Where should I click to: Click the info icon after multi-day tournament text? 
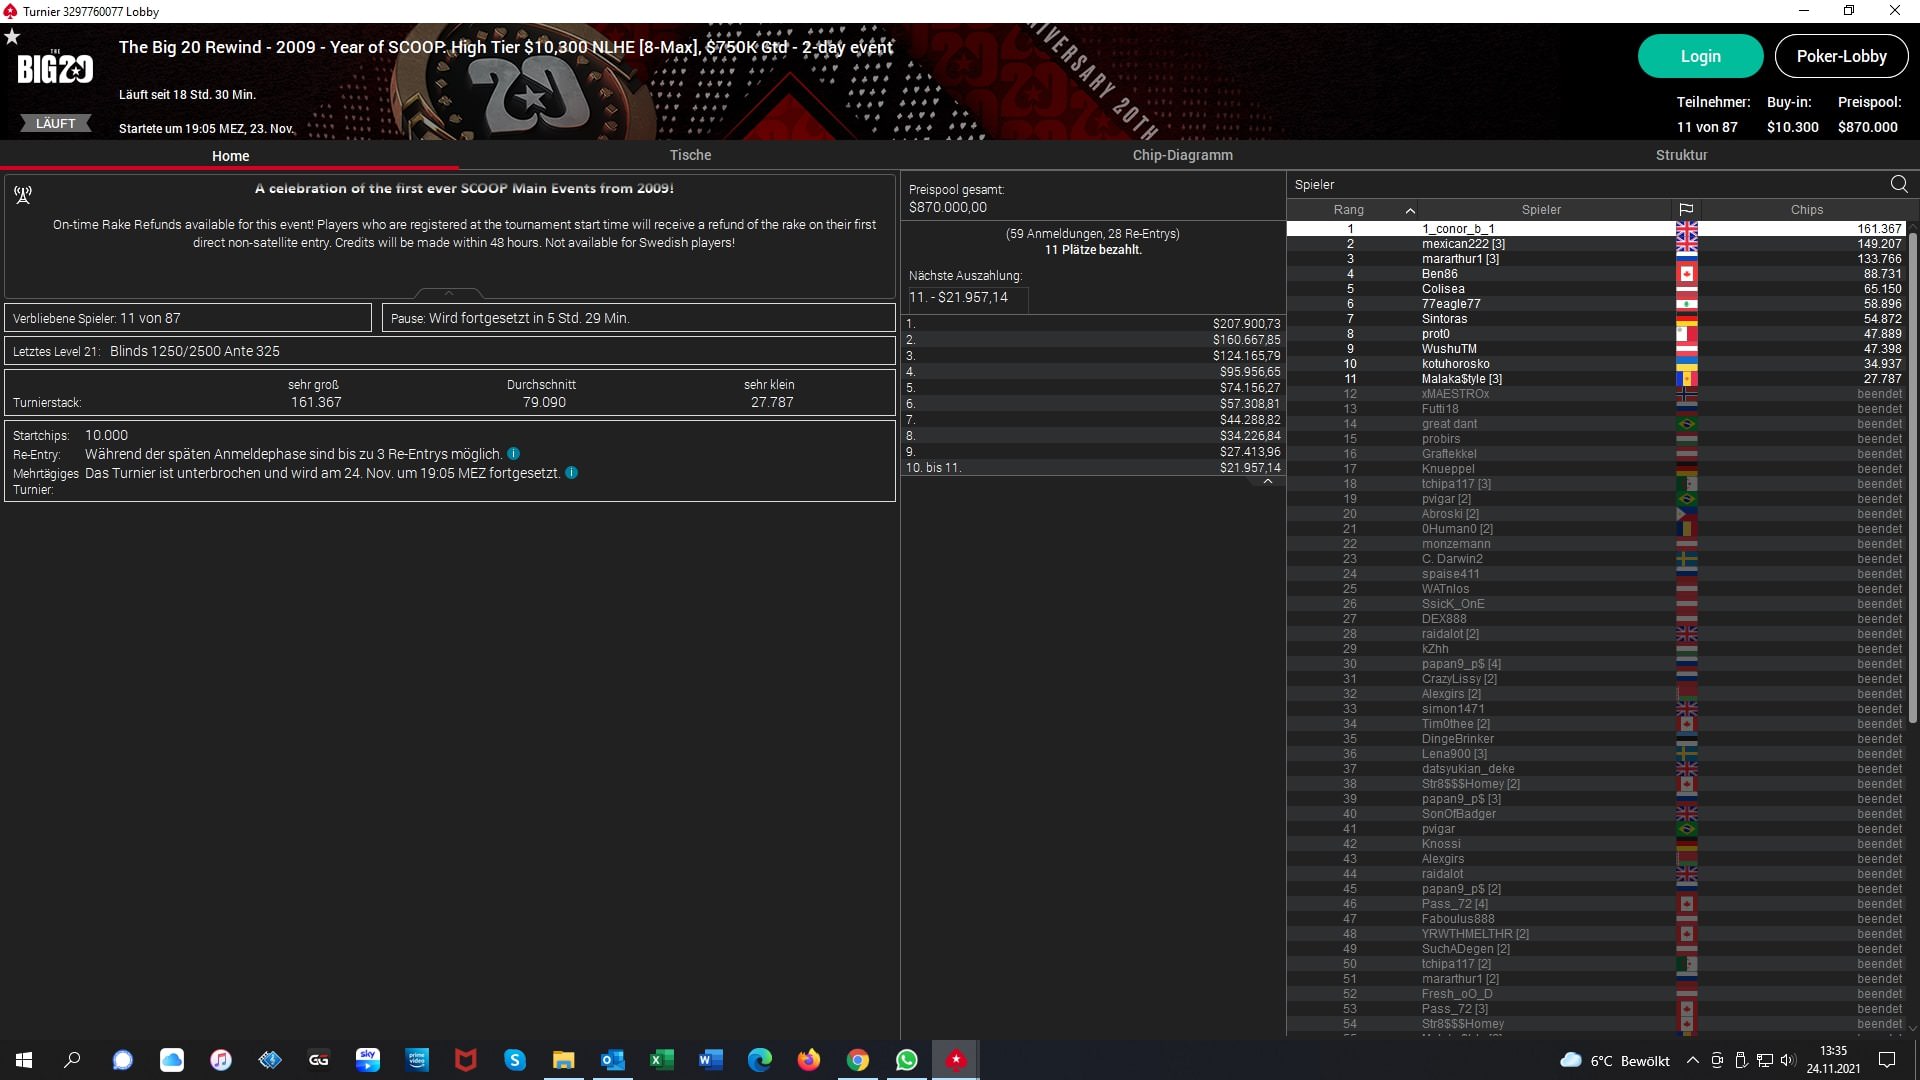pyautogui.click(x=572, y=473)
